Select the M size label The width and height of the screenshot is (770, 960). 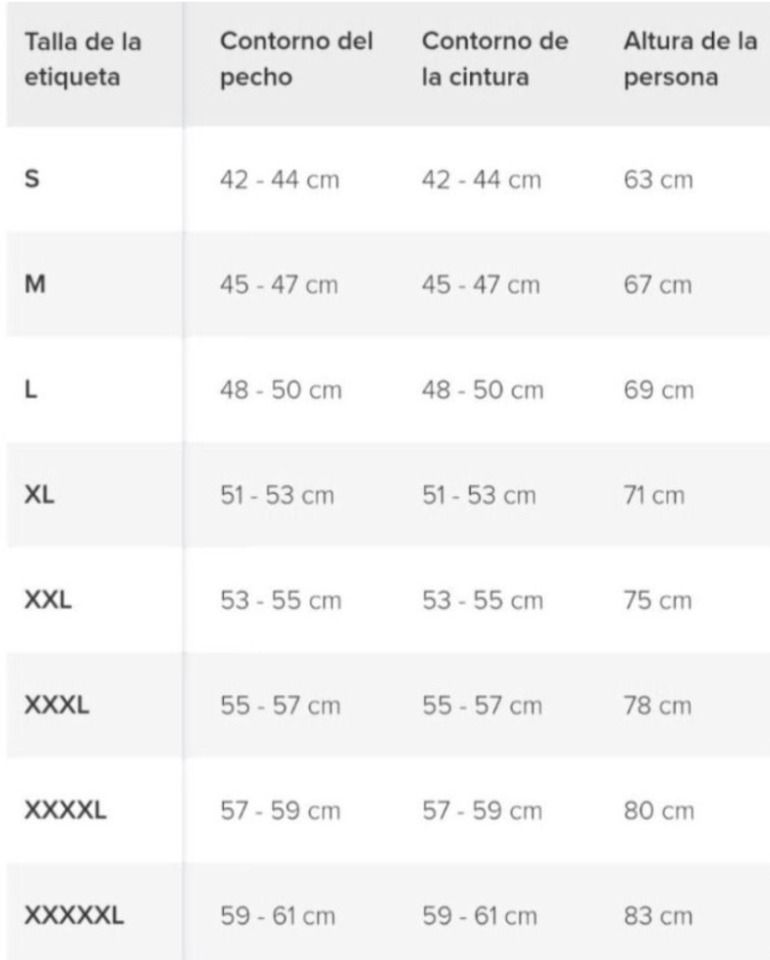click(x=33, y=285)
